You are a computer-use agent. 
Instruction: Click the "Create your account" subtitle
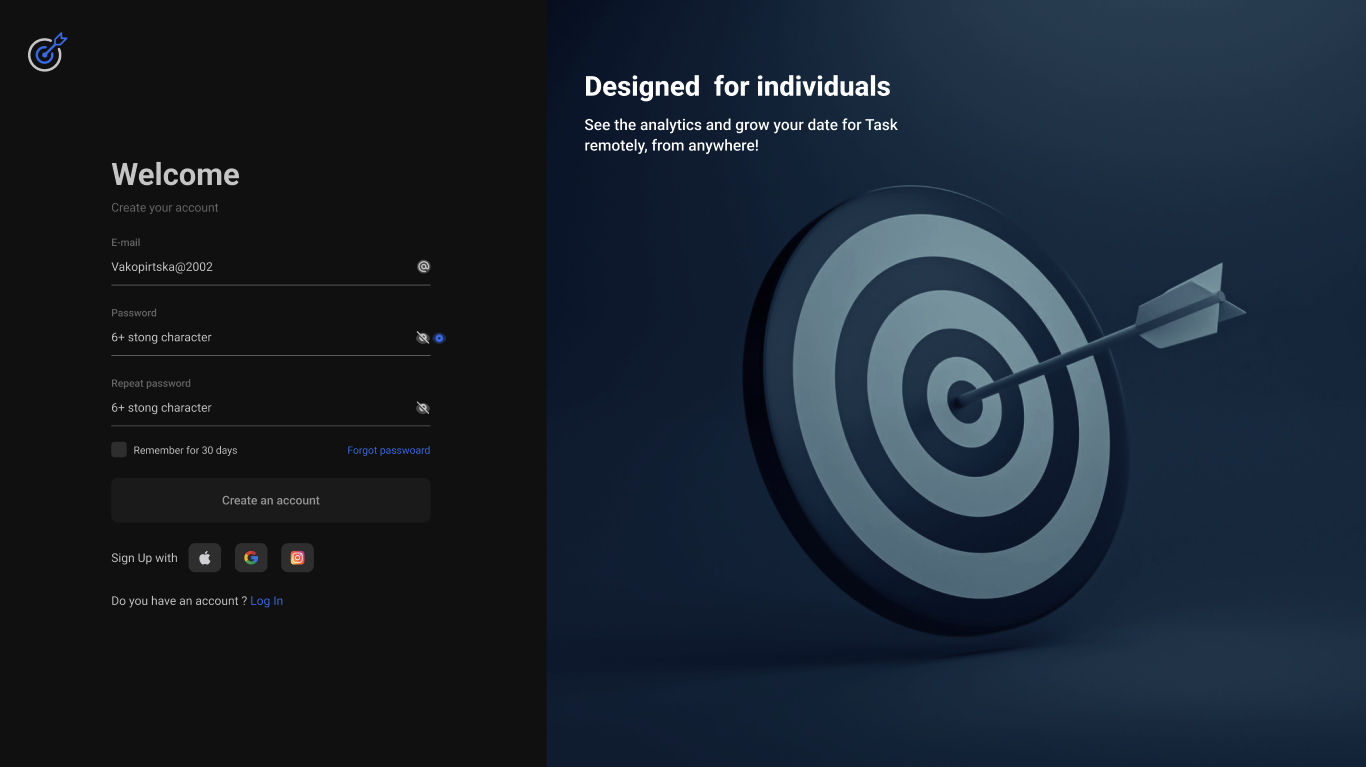pyautogui.click(x=165, y=208)
